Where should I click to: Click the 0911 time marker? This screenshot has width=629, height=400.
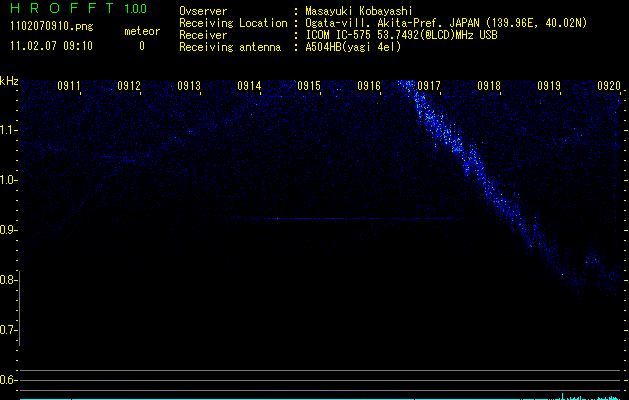tap(69, 86)
